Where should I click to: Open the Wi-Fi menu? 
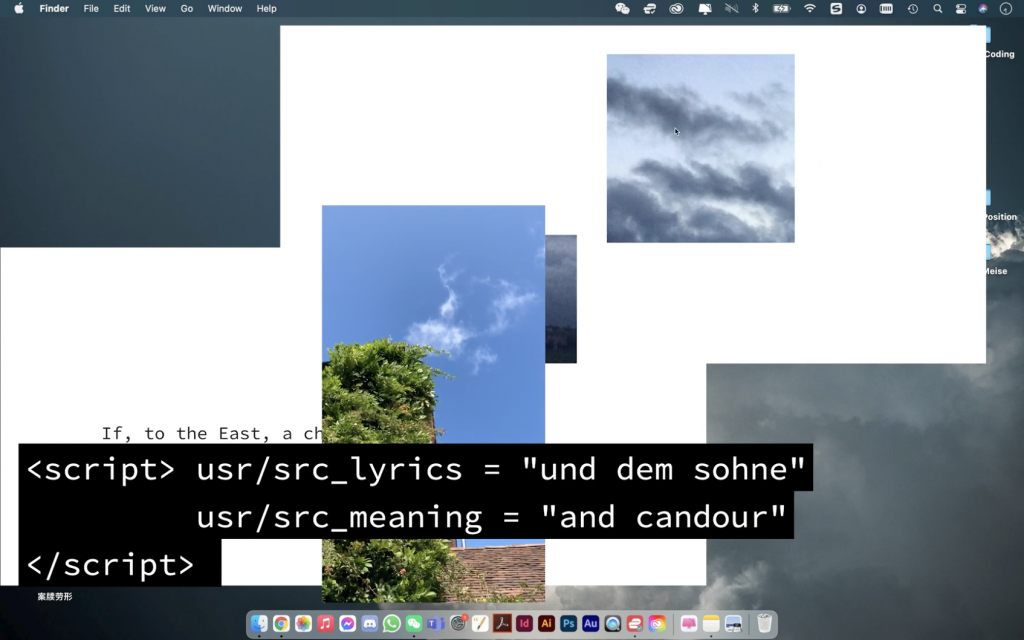point(810,8)
